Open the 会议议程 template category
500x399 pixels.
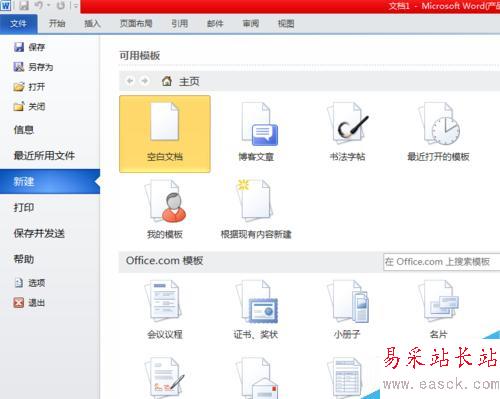click(164, 300)
